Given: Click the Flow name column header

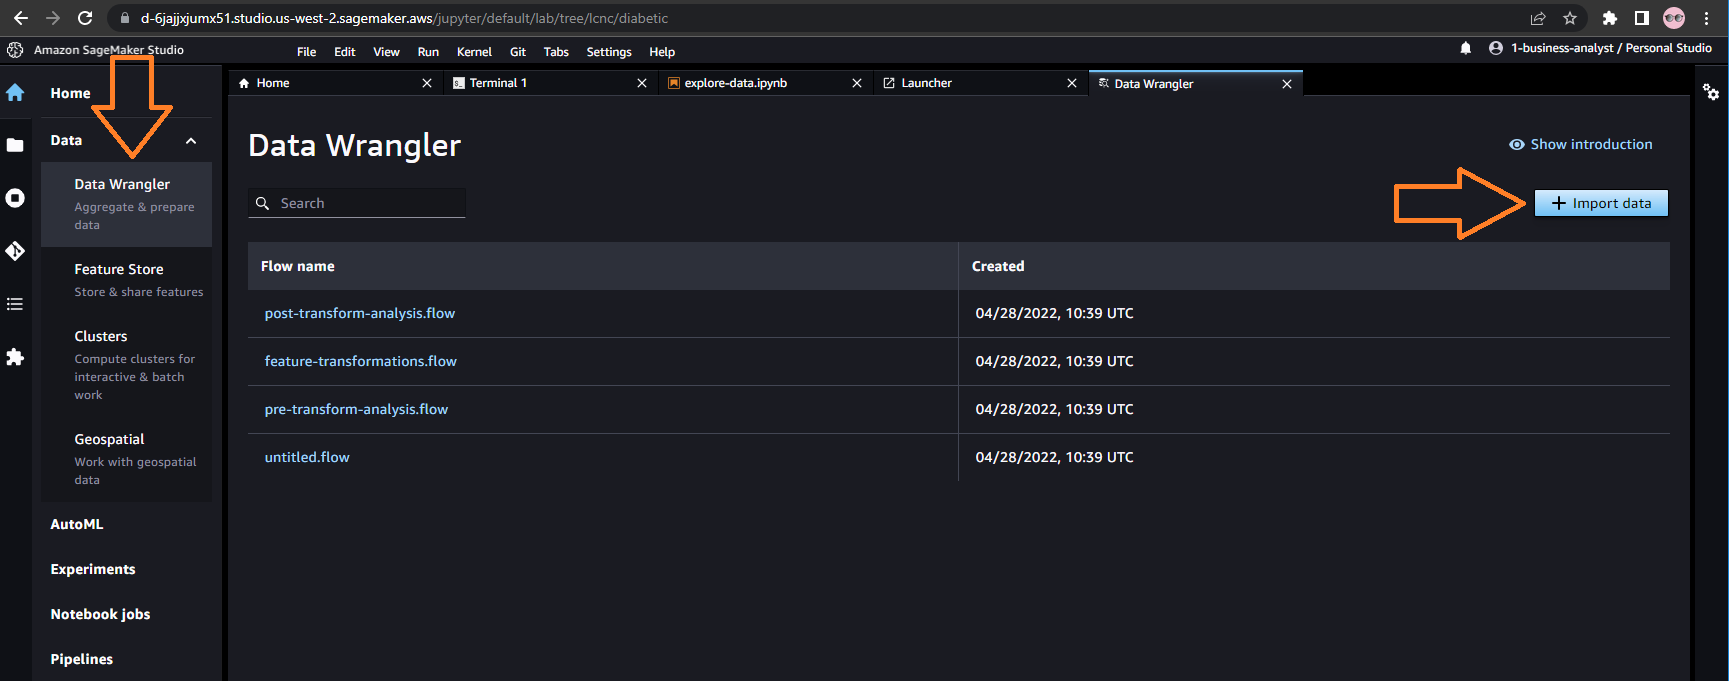Looking at the screenshot, I should point(603,266).
